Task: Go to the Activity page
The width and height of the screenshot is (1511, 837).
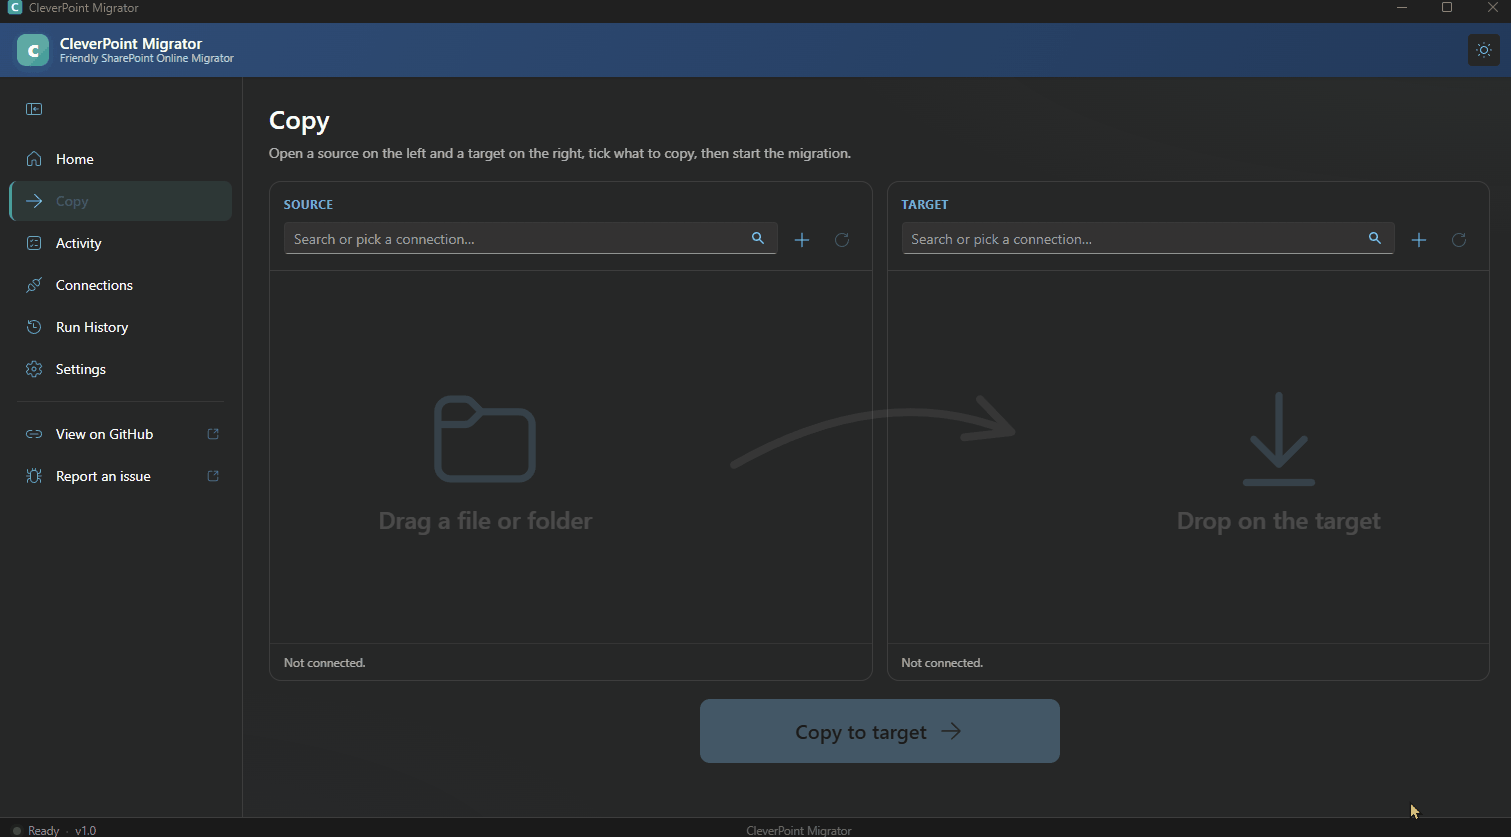Action: (120, 243)
